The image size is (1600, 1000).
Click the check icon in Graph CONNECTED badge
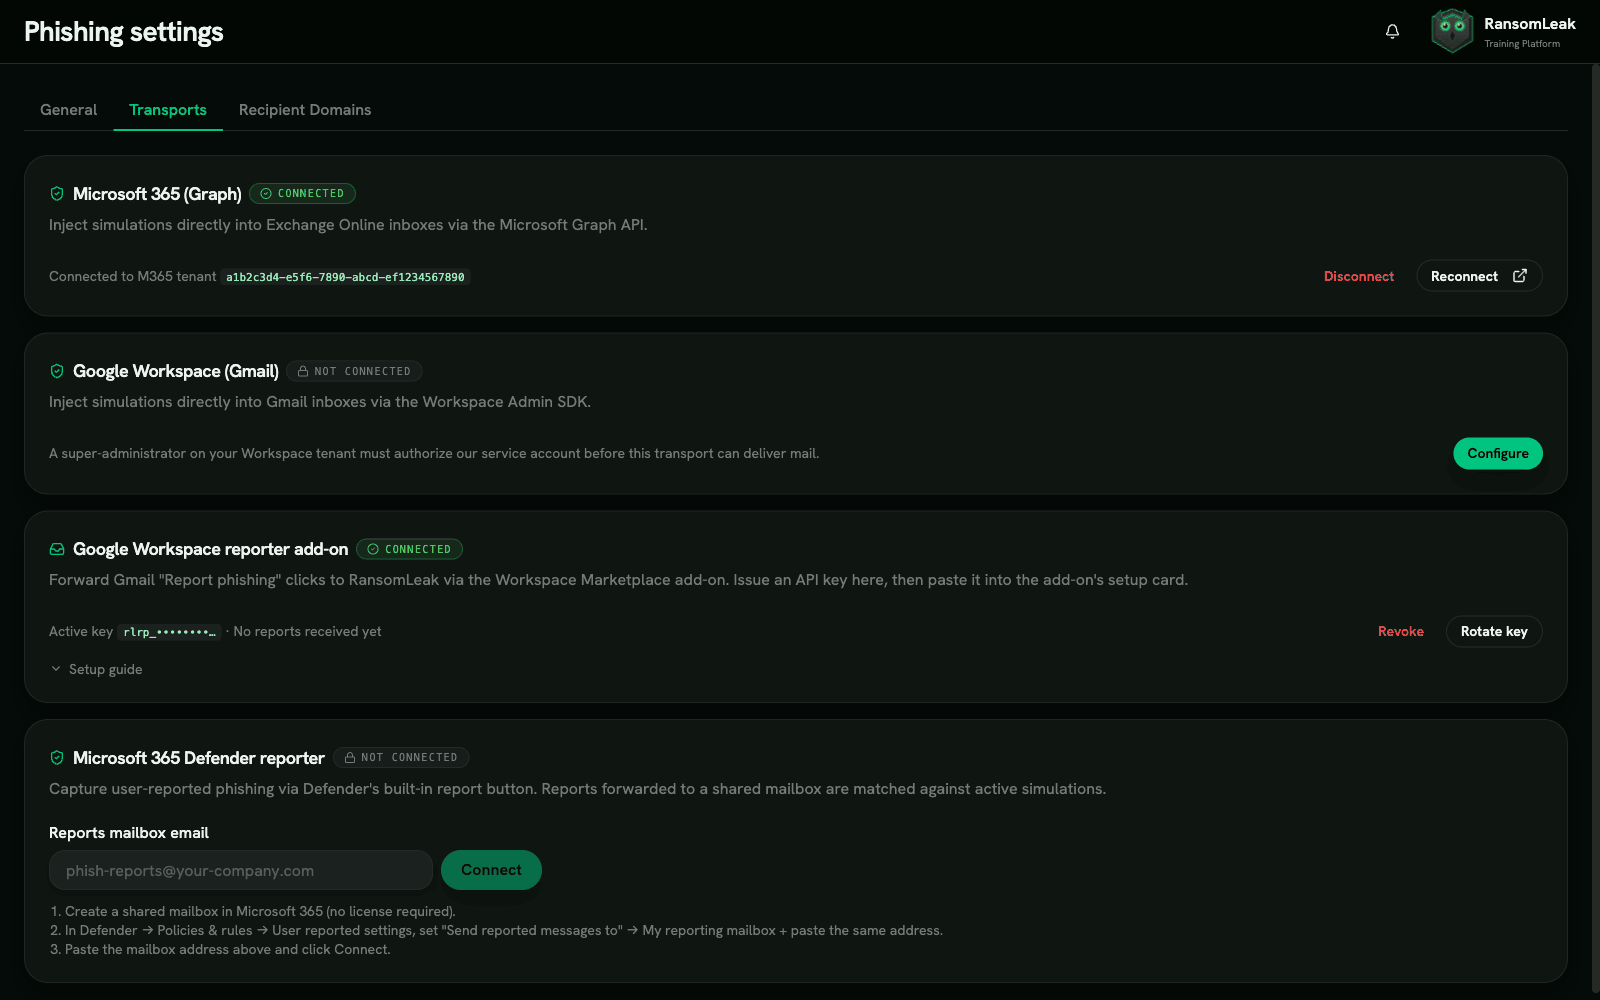(x=266, y=194)
